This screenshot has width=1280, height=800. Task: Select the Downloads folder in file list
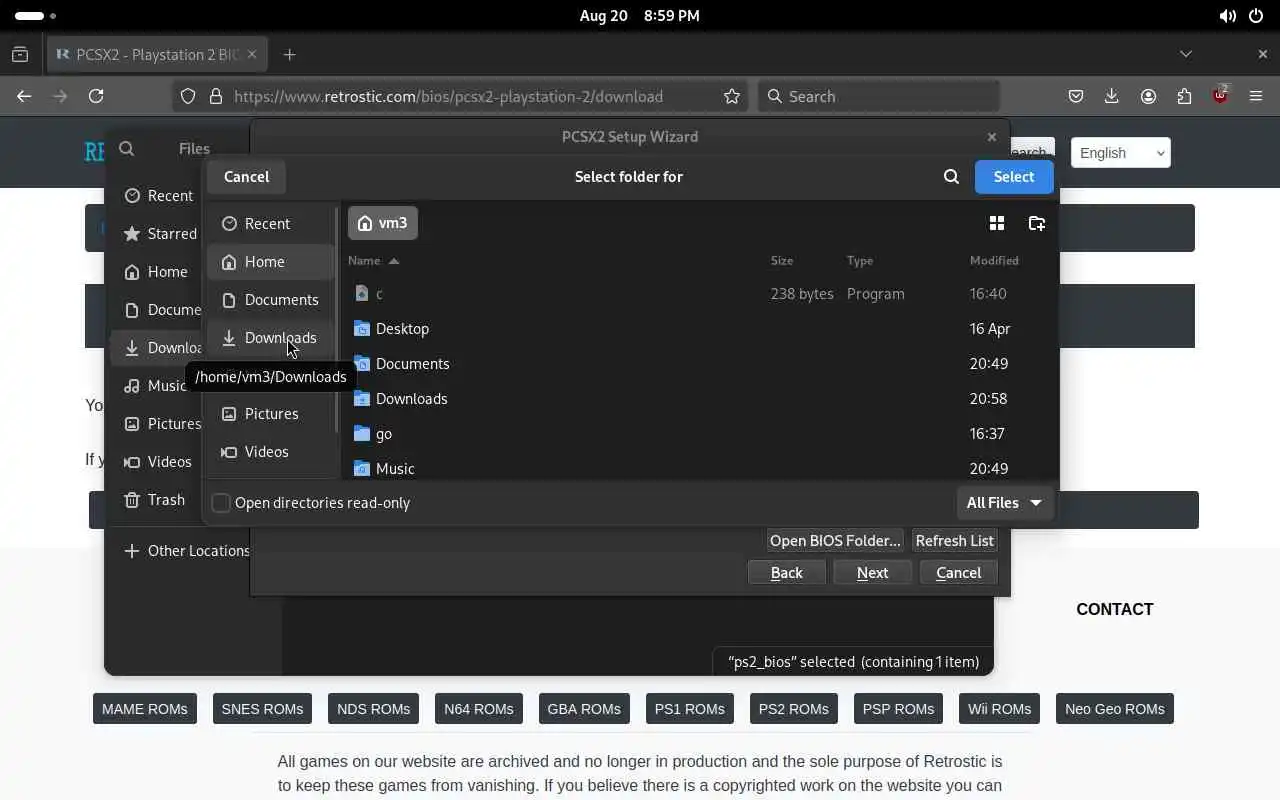pos(700,399)
